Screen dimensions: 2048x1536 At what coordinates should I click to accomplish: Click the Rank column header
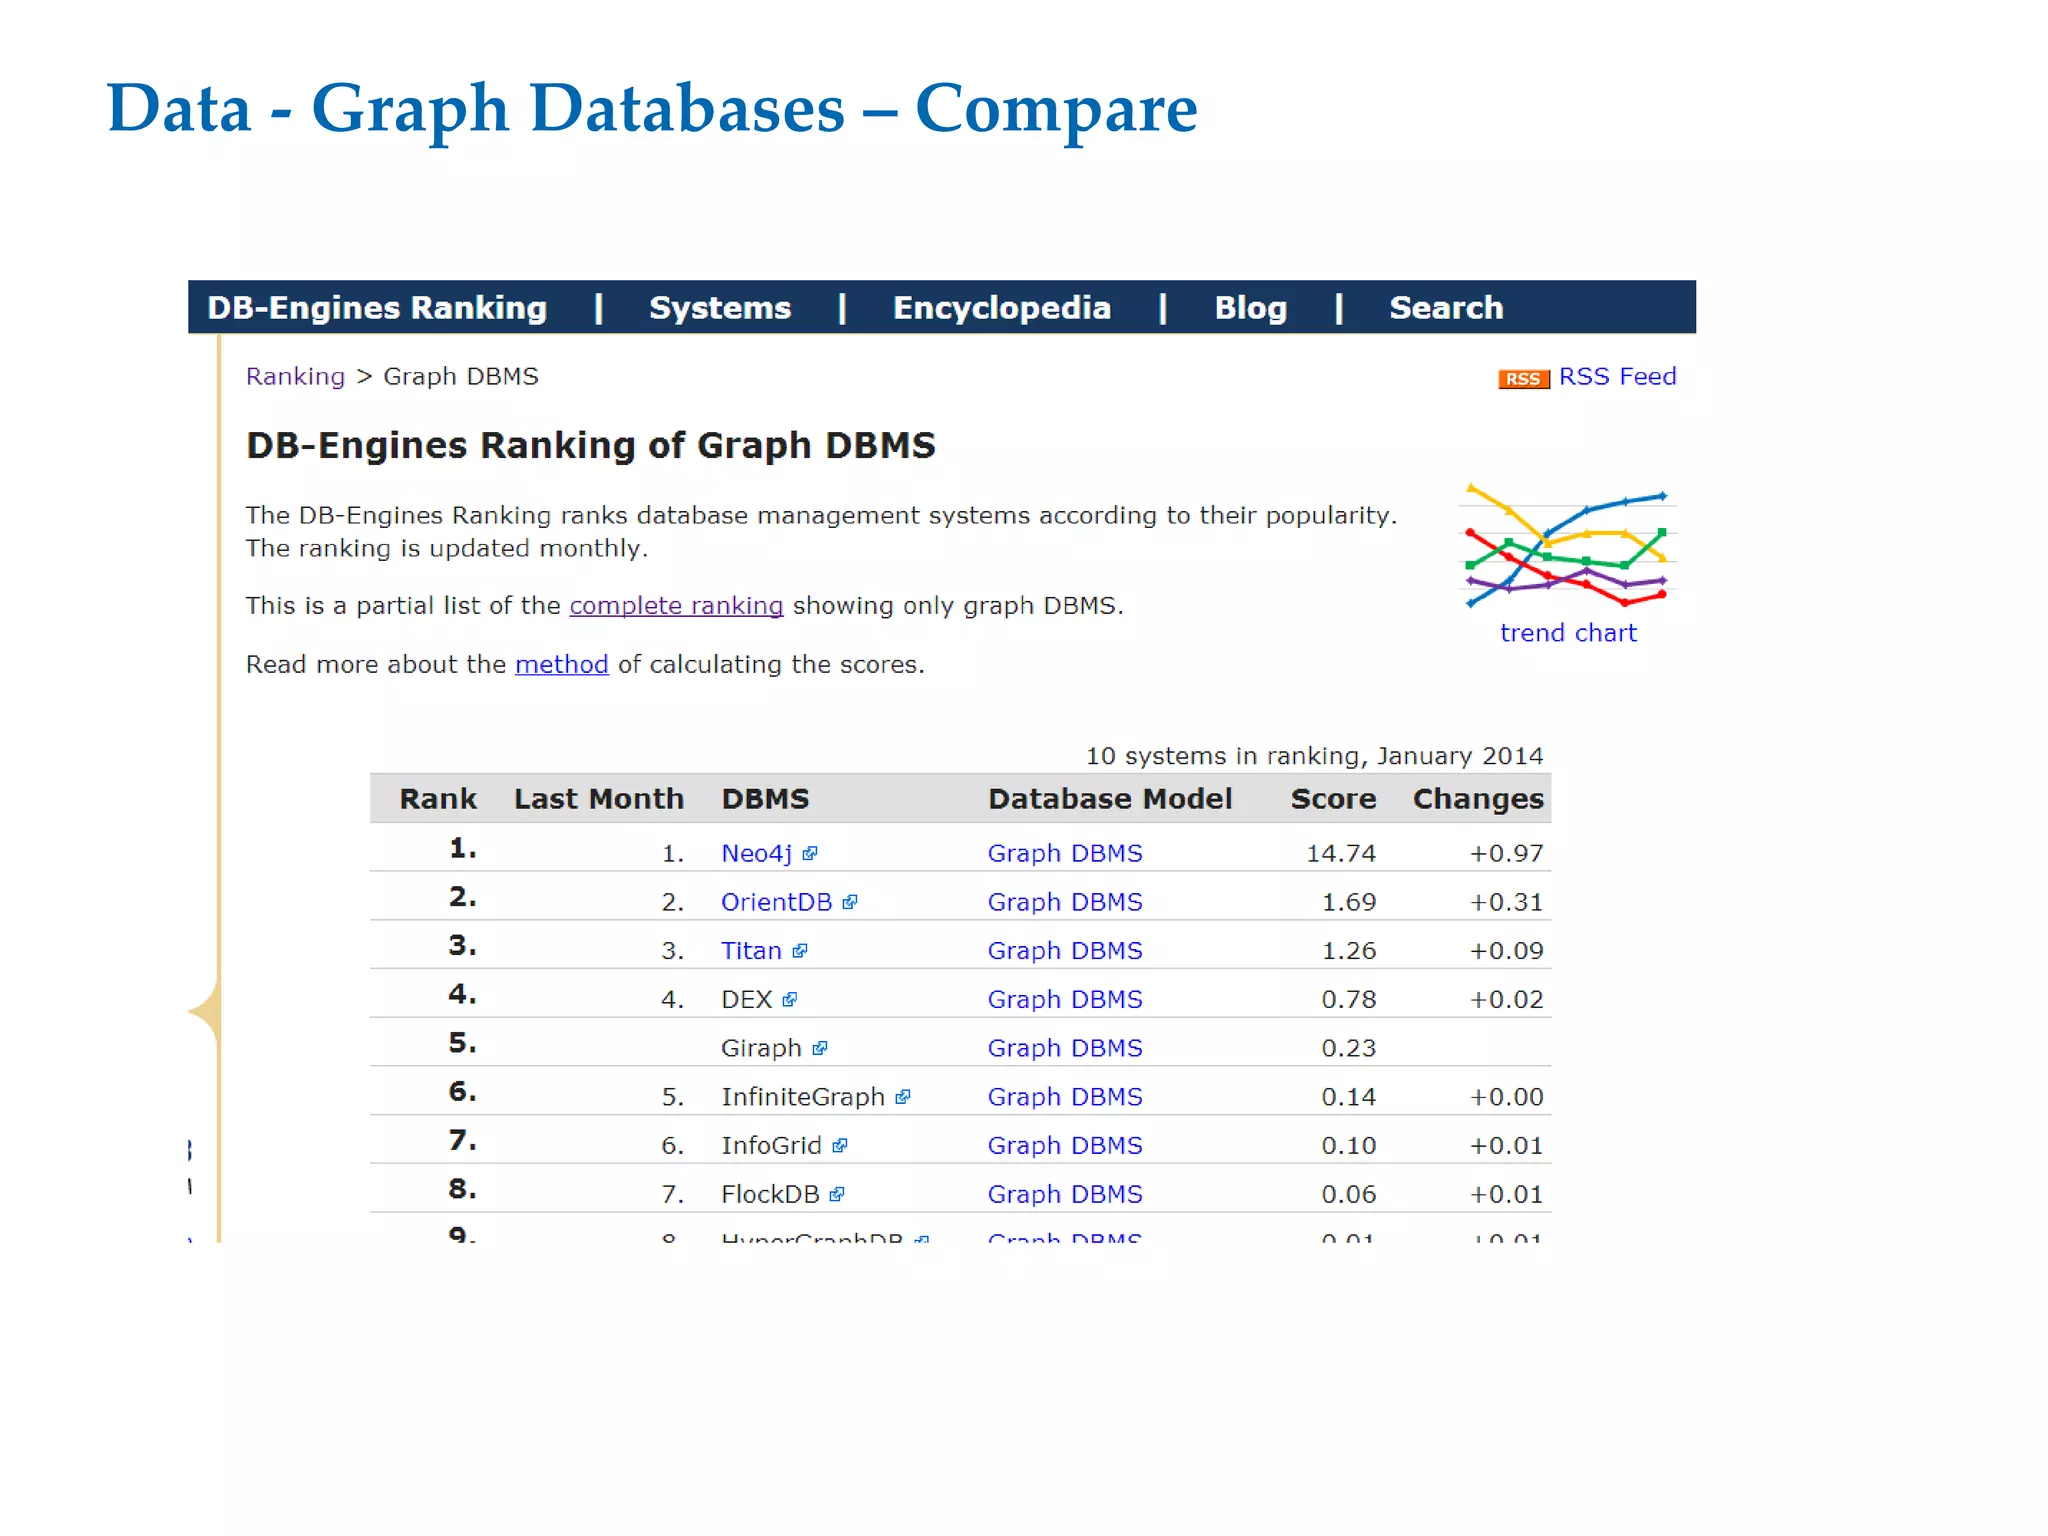point(438,799)
